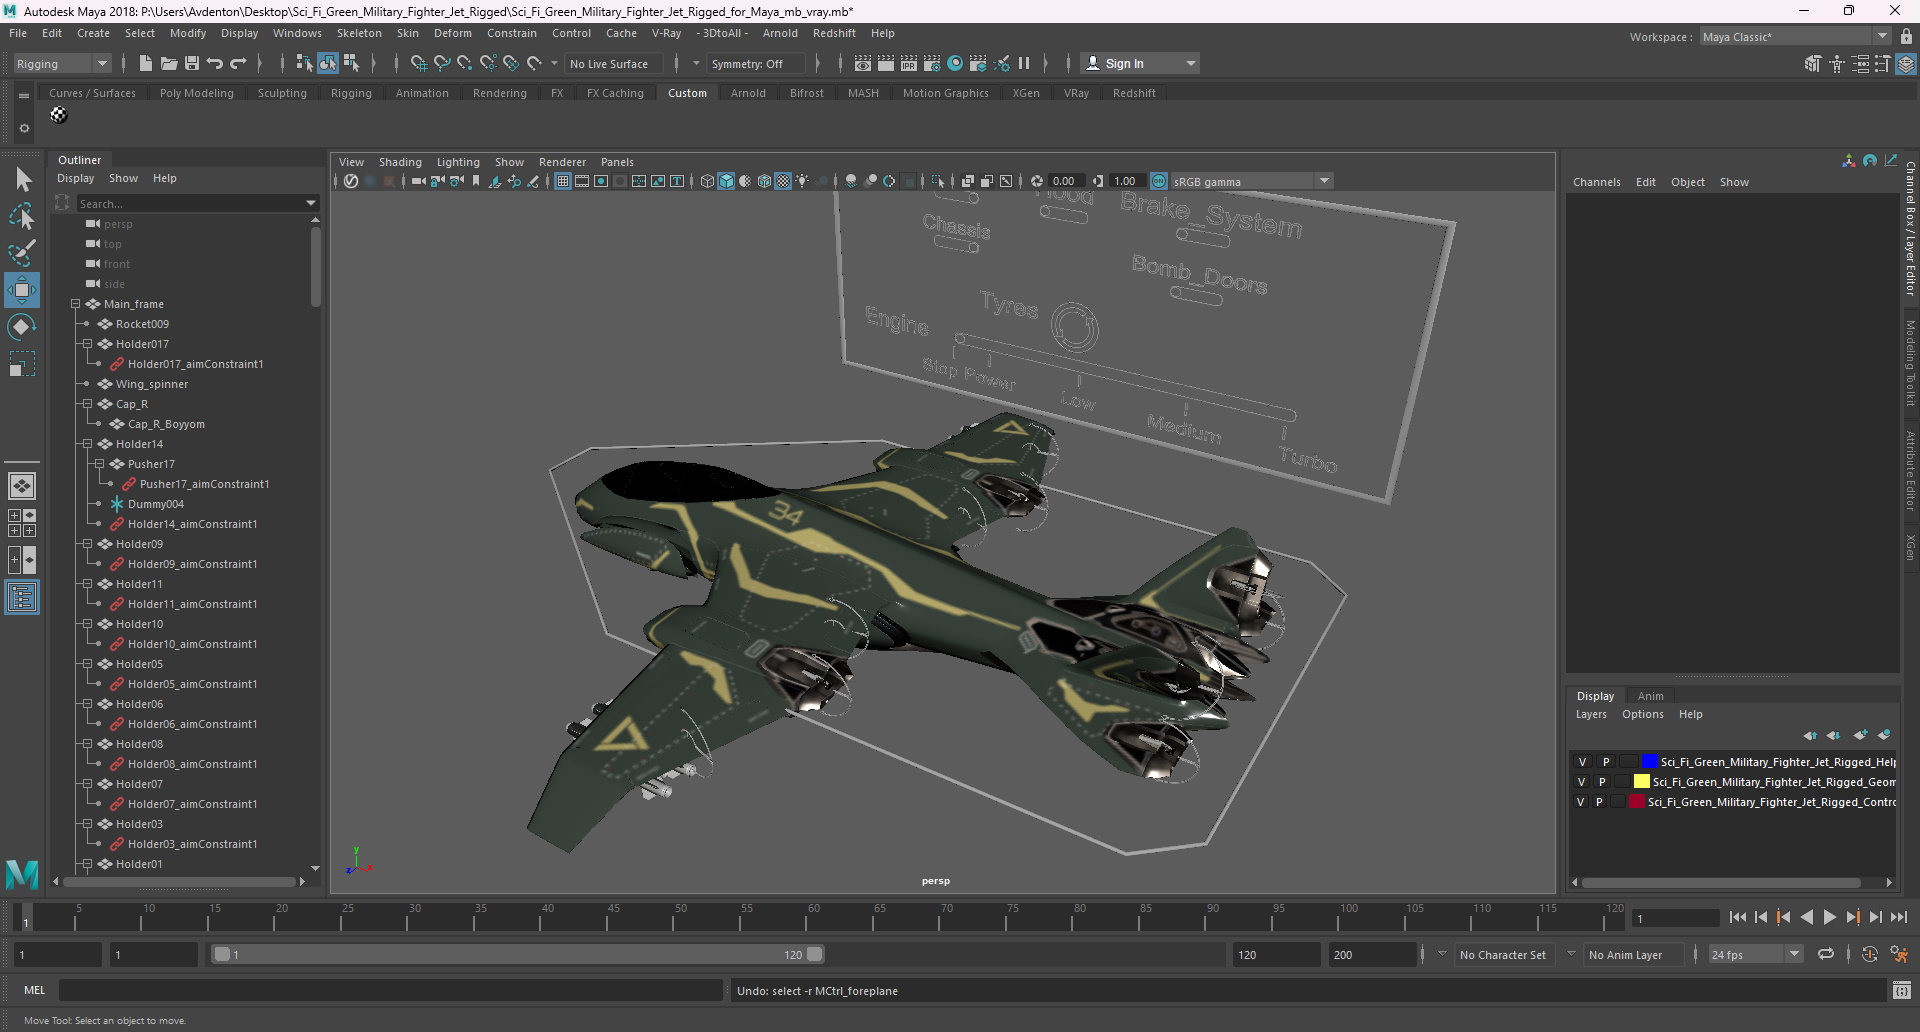Open the Script Editor icon

pyautogui.click(x=1901, y=990)
